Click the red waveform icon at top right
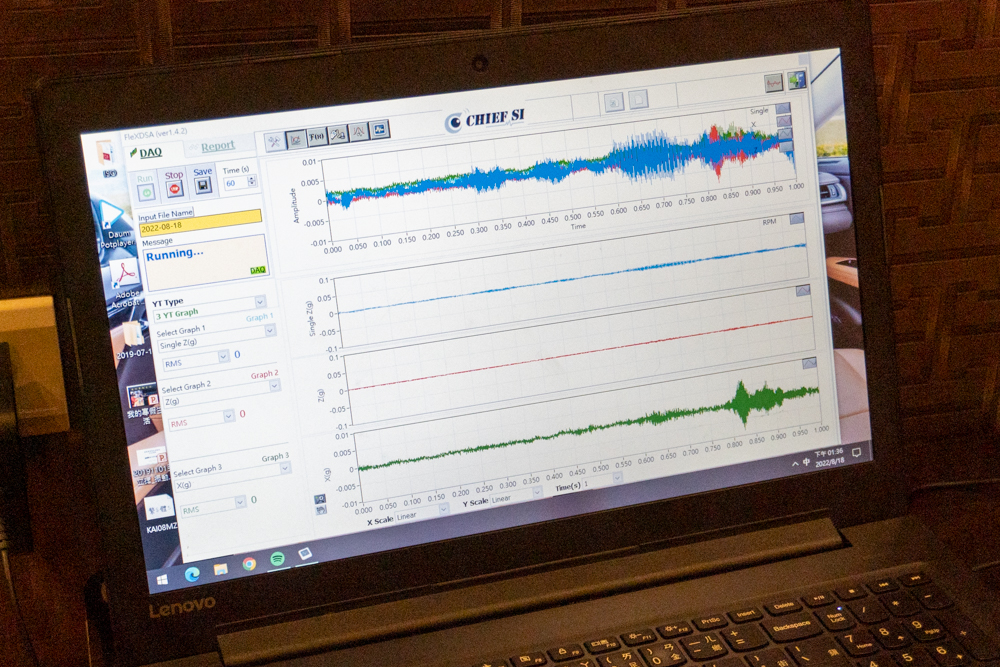 pos(774,83)
